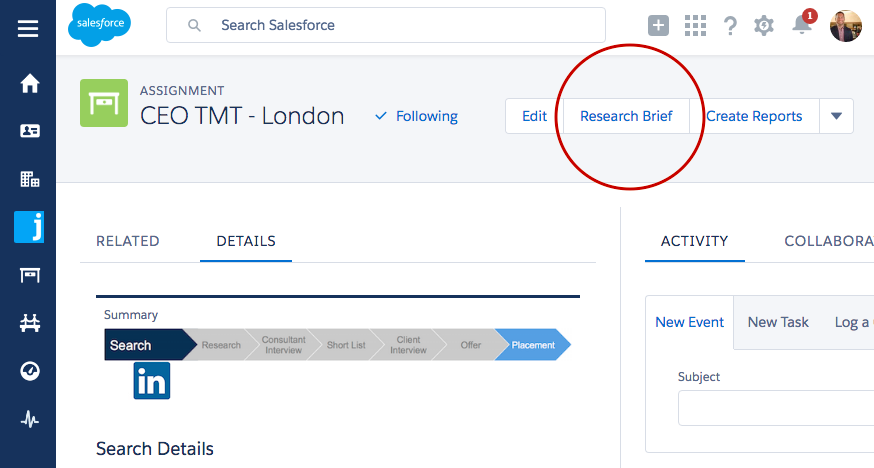Open the pulse activity icon in sidebar

pyautogui.click(x=30, y=419)
